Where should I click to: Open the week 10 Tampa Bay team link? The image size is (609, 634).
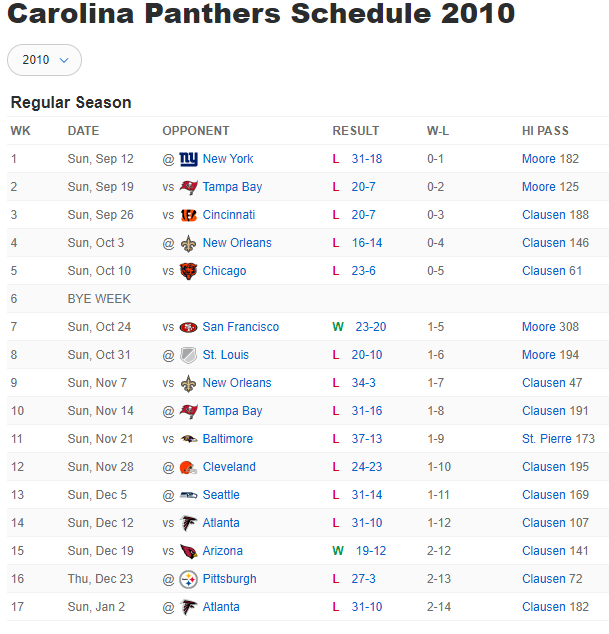pyautogui.click(x=233, y=411)
